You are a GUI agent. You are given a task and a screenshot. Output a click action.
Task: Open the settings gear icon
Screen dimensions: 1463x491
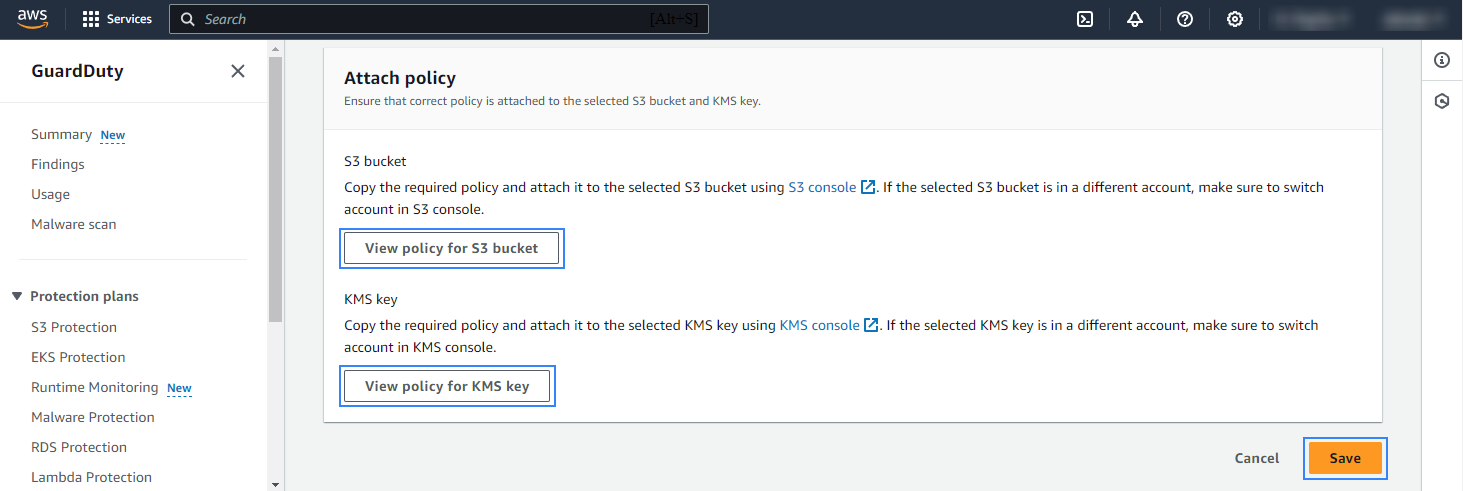point(1235,19)
